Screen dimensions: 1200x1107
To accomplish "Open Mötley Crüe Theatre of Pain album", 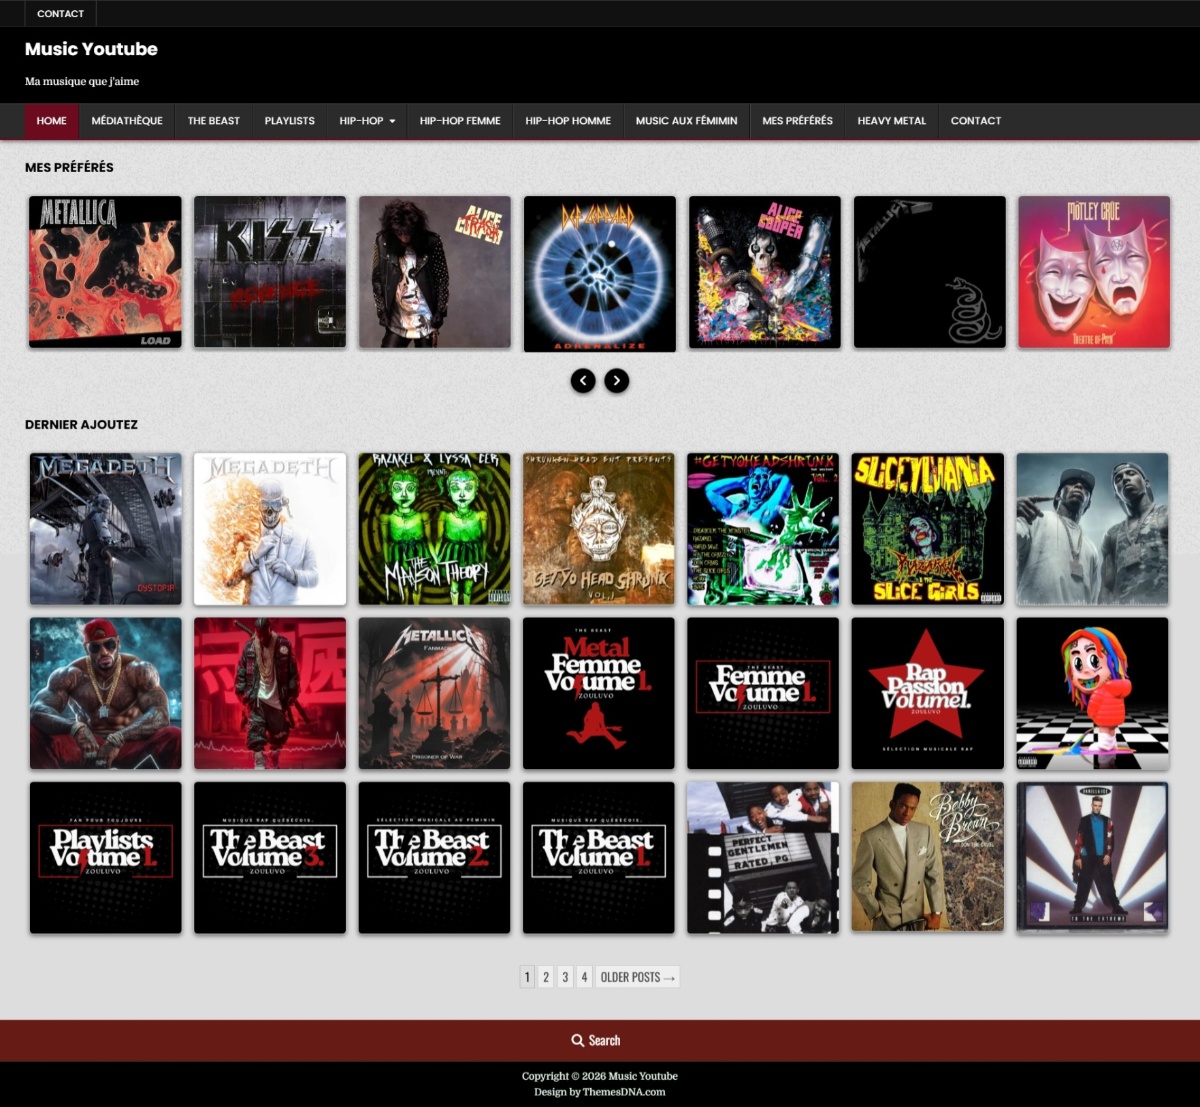I will [x=1094, y=272].
